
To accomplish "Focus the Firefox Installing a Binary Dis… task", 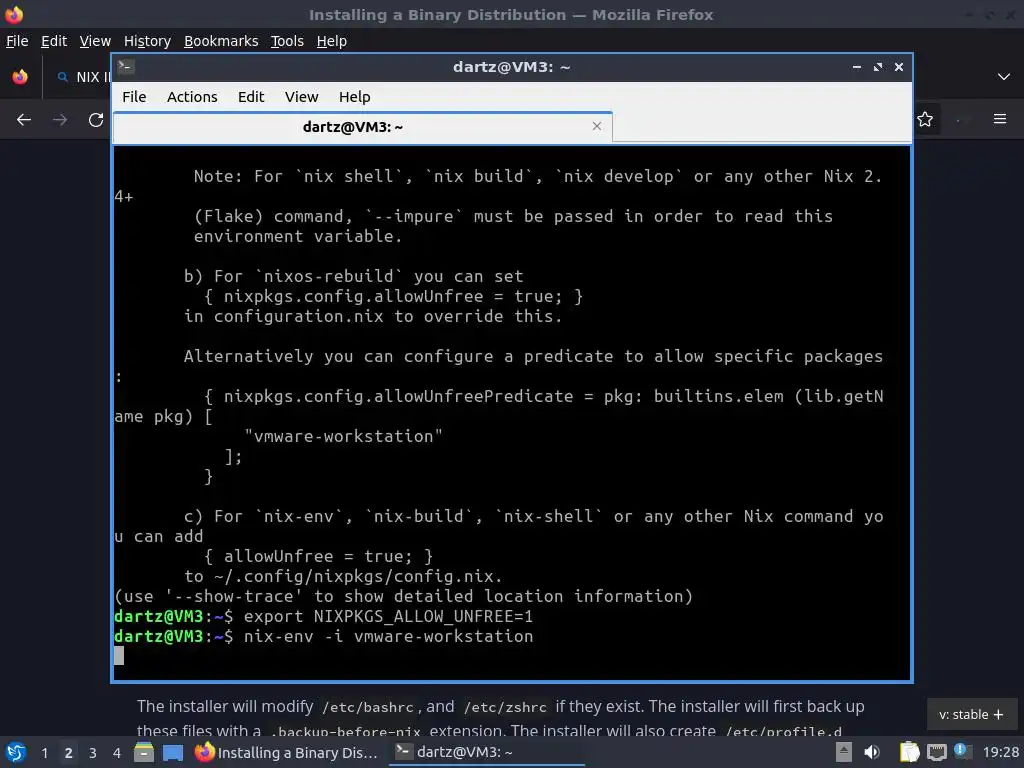I will [287, 752].
